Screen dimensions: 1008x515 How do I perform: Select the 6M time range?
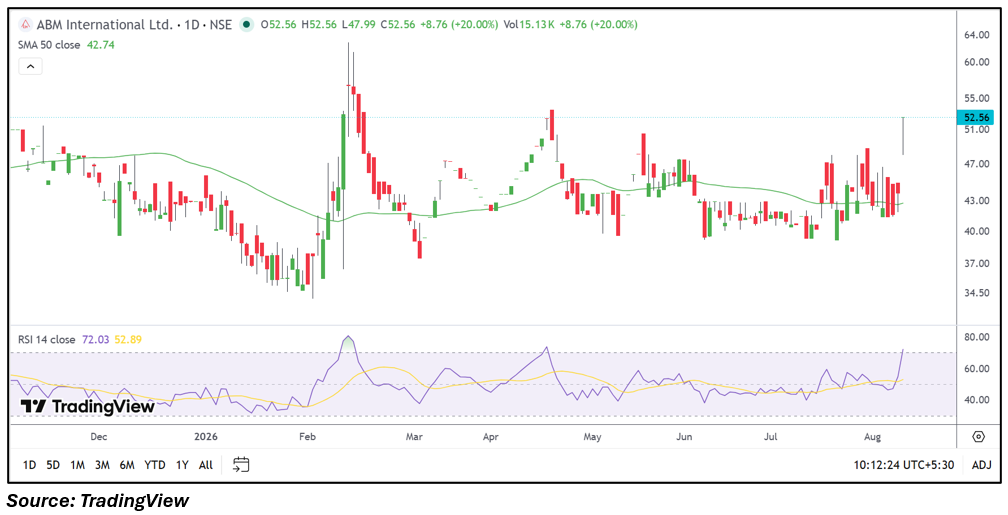(127, 465)
